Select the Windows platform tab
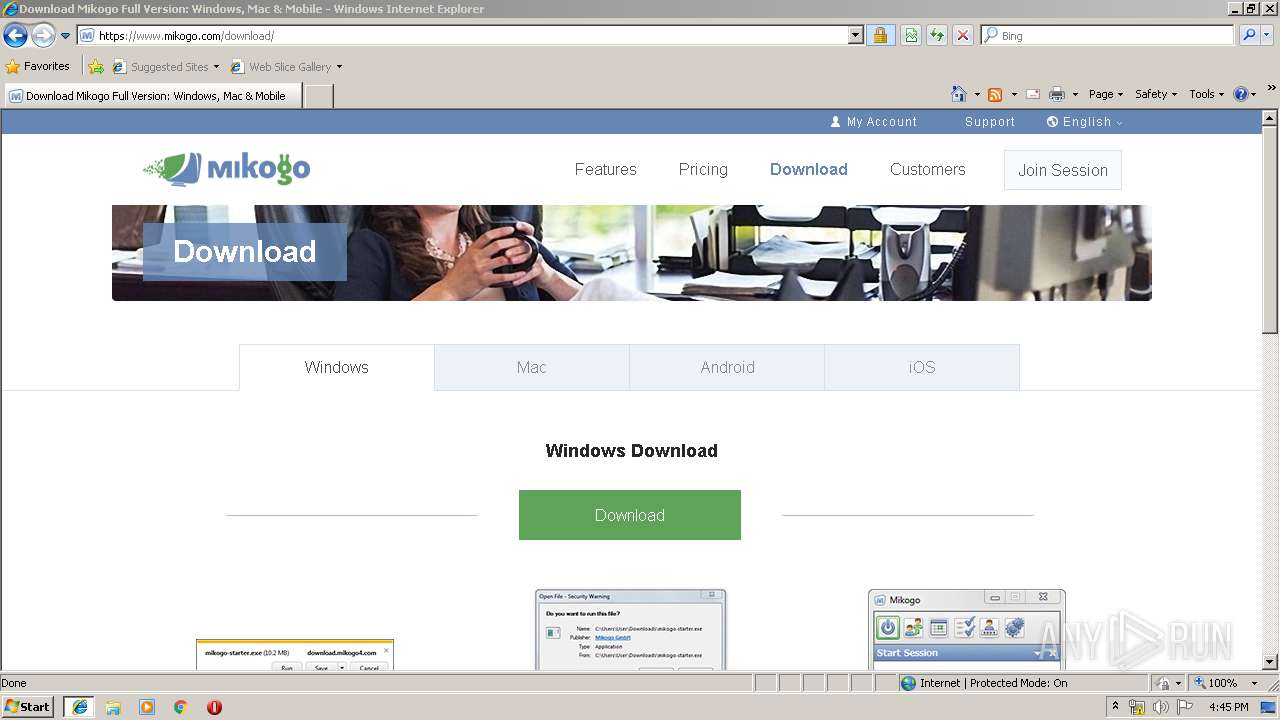The image size is (1280, 720). tap(337, 367)
